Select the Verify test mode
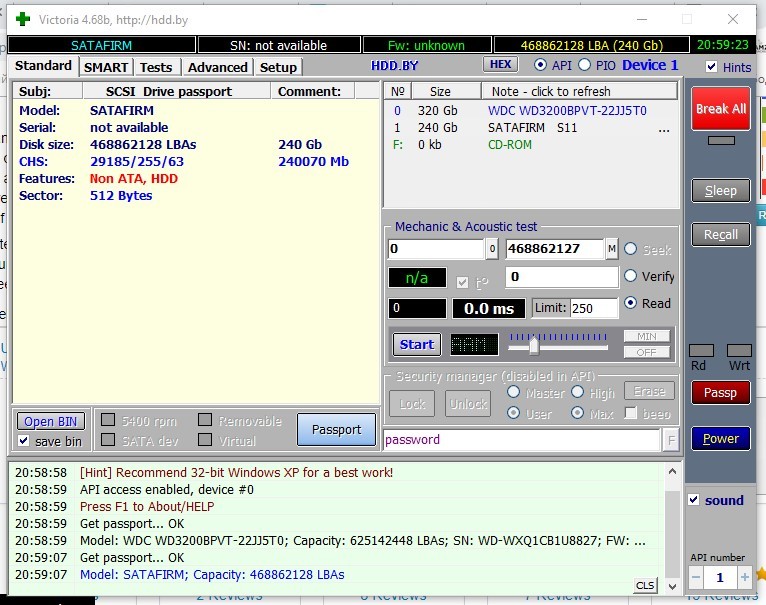Viewport: 766px width, 605px height. (x=631, y=276)
